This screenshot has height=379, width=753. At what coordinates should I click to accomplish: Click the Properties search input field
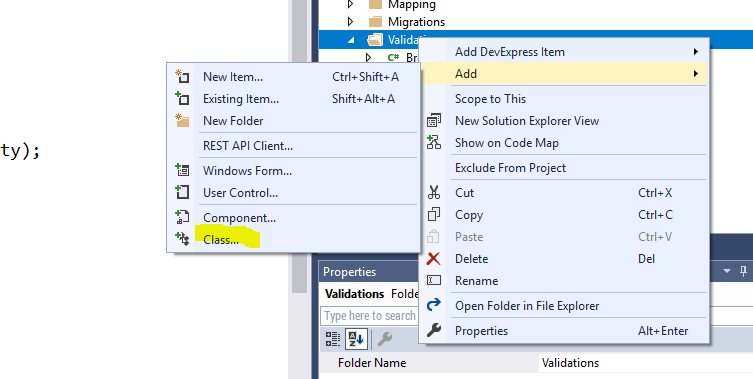pos(369,316)
